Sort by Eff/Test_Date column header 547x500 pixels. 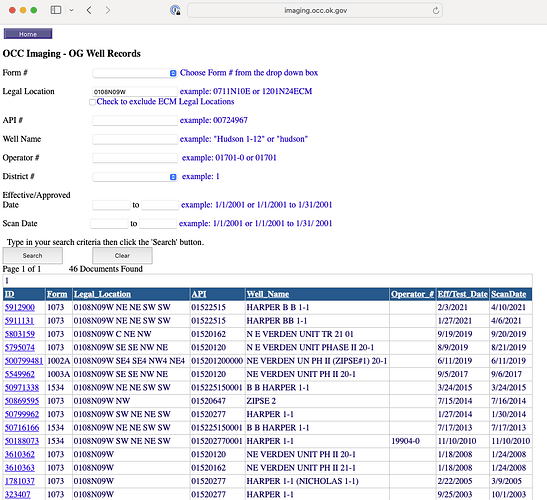(462, 294)
